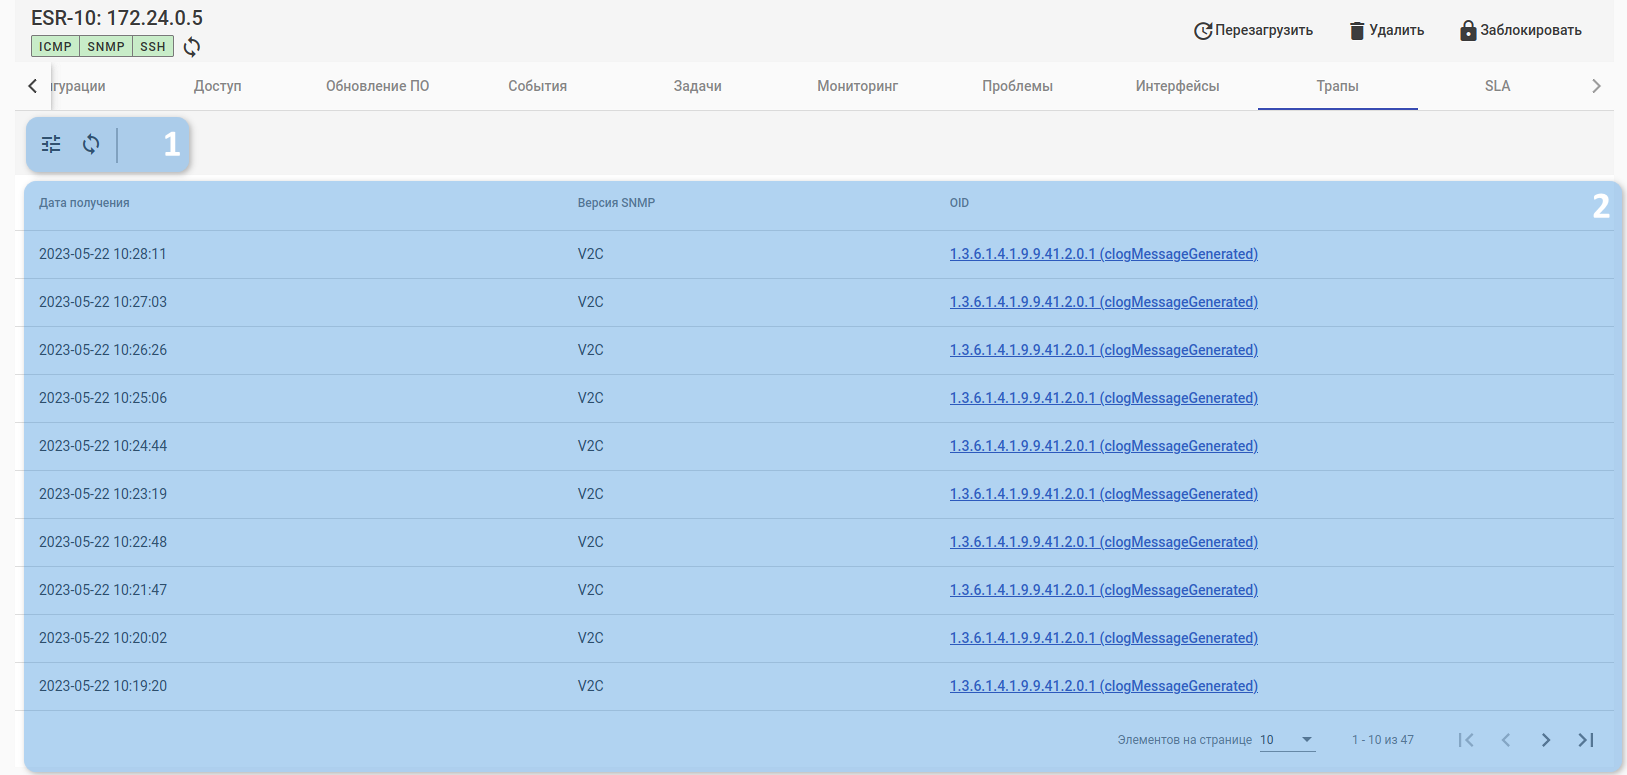This screenshot has height=775, width=1627.
Task: Open OID link for trap at 10:26:26
Action: pyautogui.click(x=1104, y=350)
